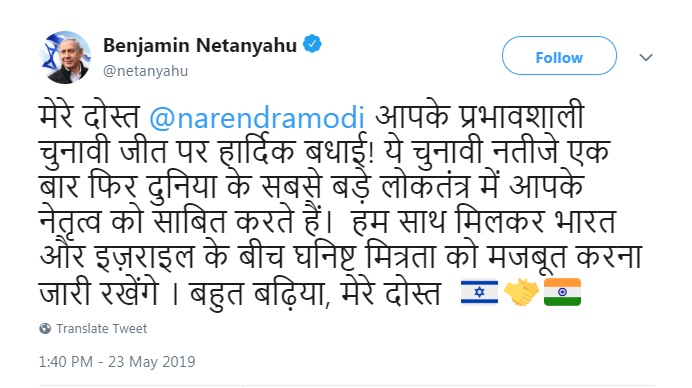The height and width of the screenshot is (388, 692).
Task: Click the globe icon beside Translate Tweet
Action: (45, 328)
